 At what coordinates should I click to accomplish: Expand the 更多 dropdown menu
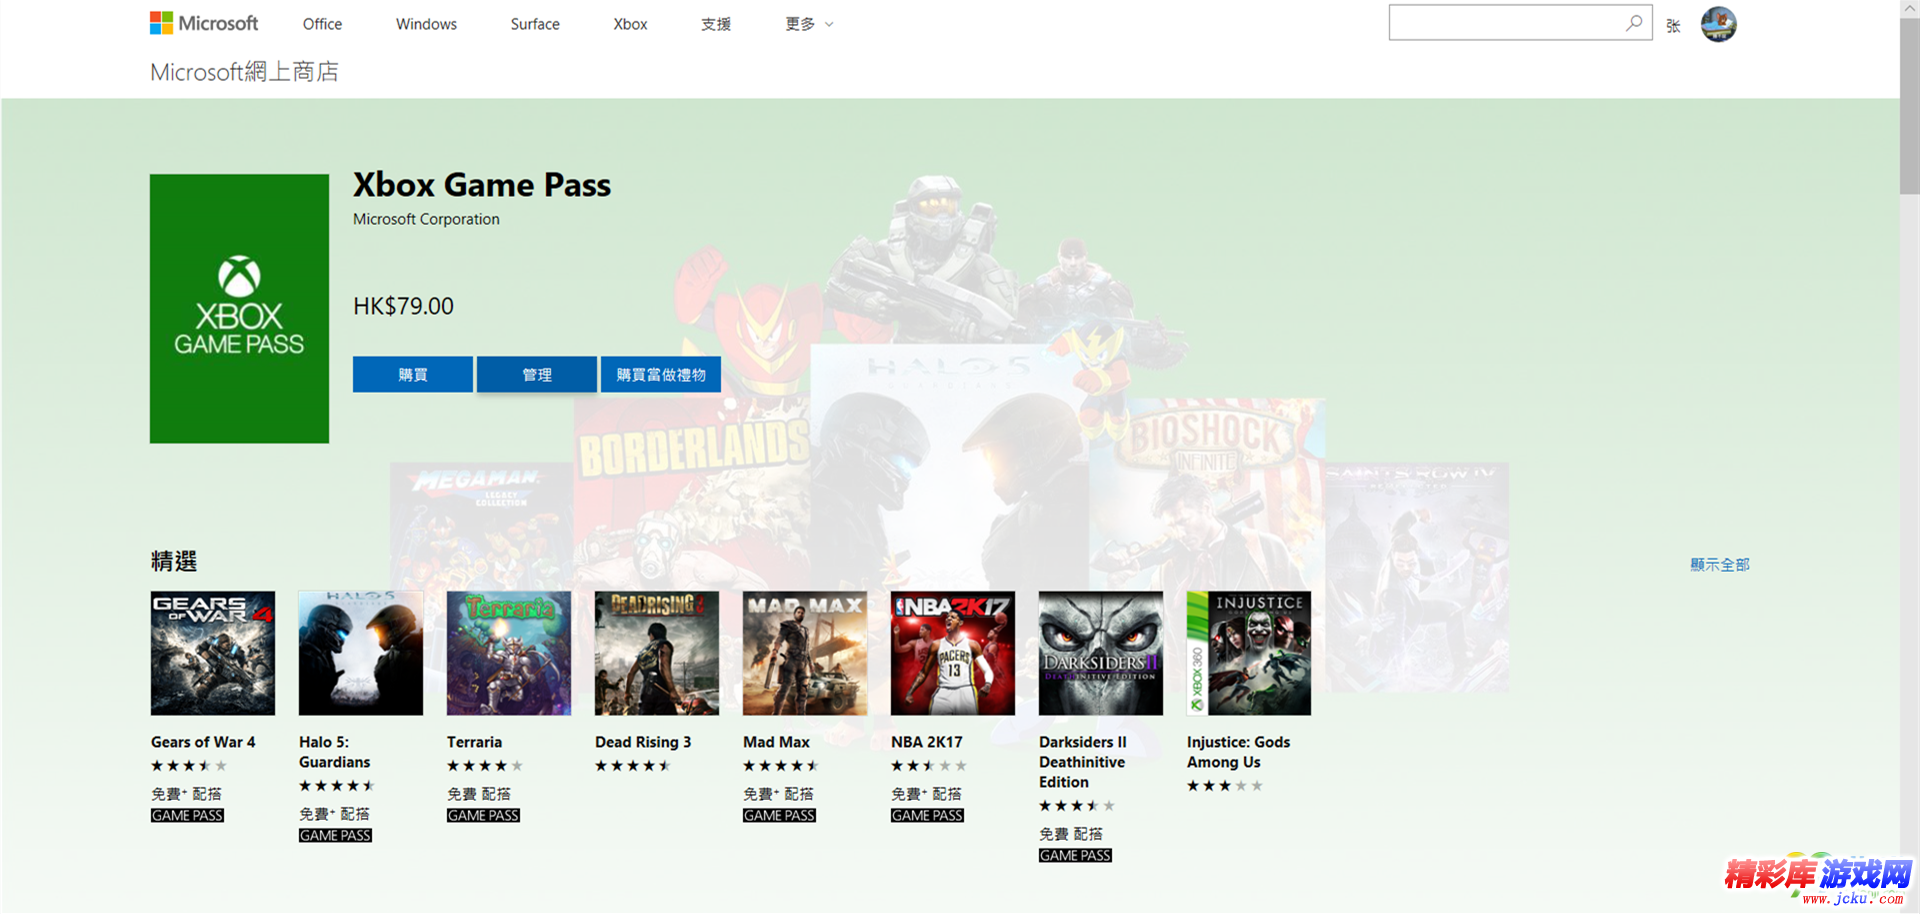click(809, 24)
